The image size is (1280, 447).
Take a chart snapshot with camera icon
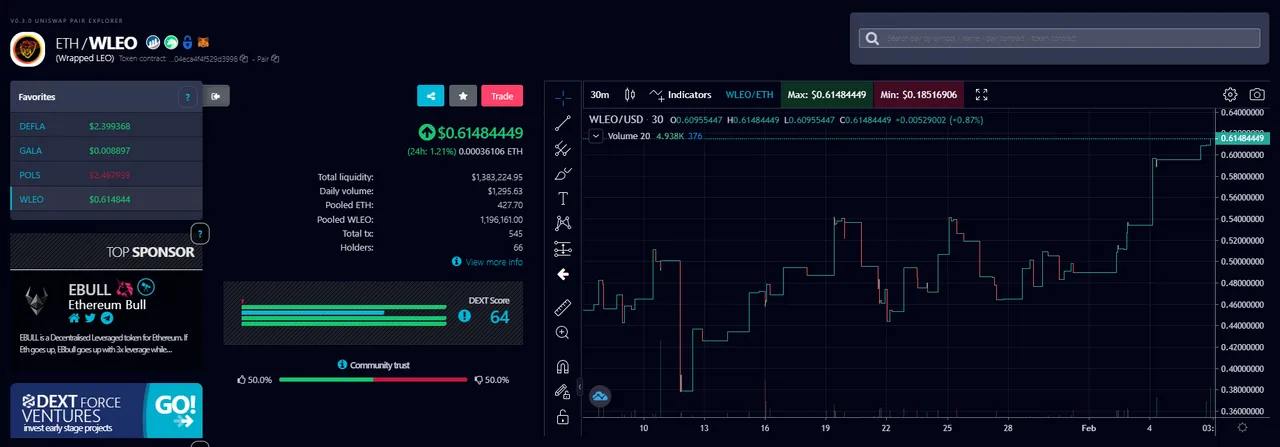[x=1256, y=95]
